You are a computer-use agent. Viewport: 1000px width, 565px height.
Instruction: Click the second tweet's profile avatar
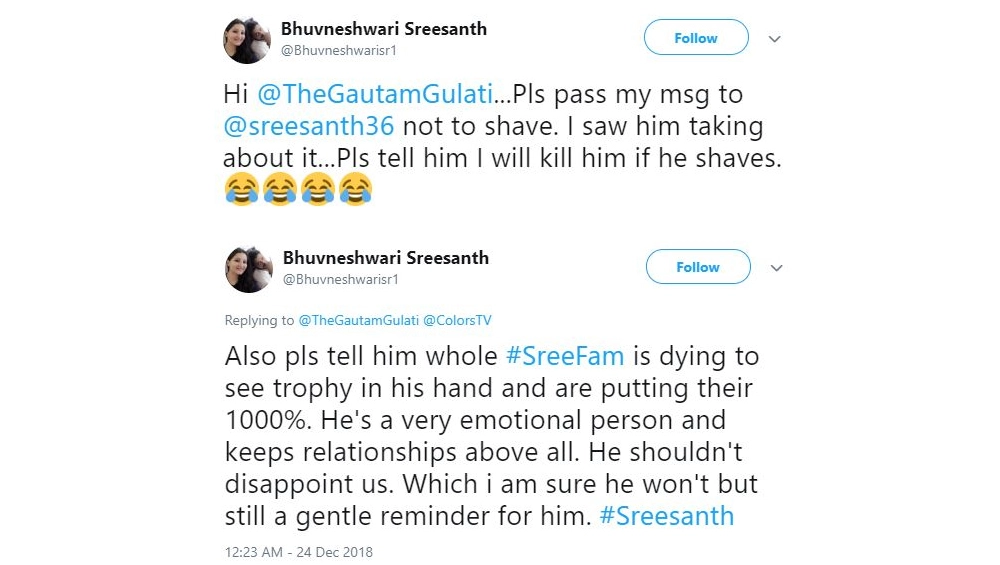(248, 268)
